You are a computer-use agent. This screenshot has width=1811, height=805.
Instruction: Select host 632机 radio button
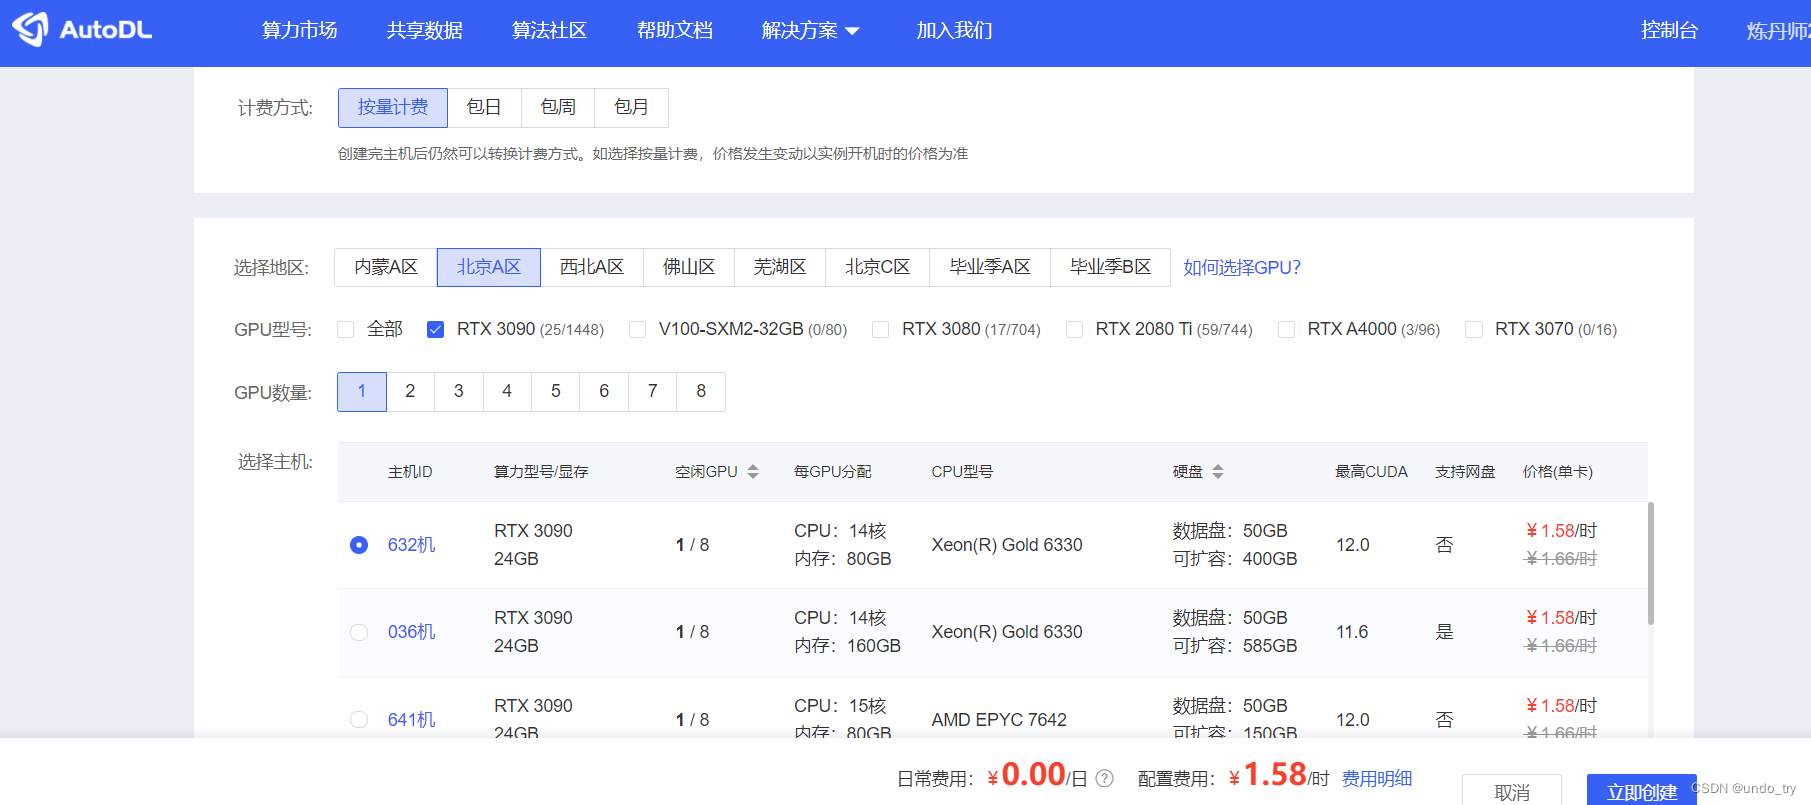point(359,545)
